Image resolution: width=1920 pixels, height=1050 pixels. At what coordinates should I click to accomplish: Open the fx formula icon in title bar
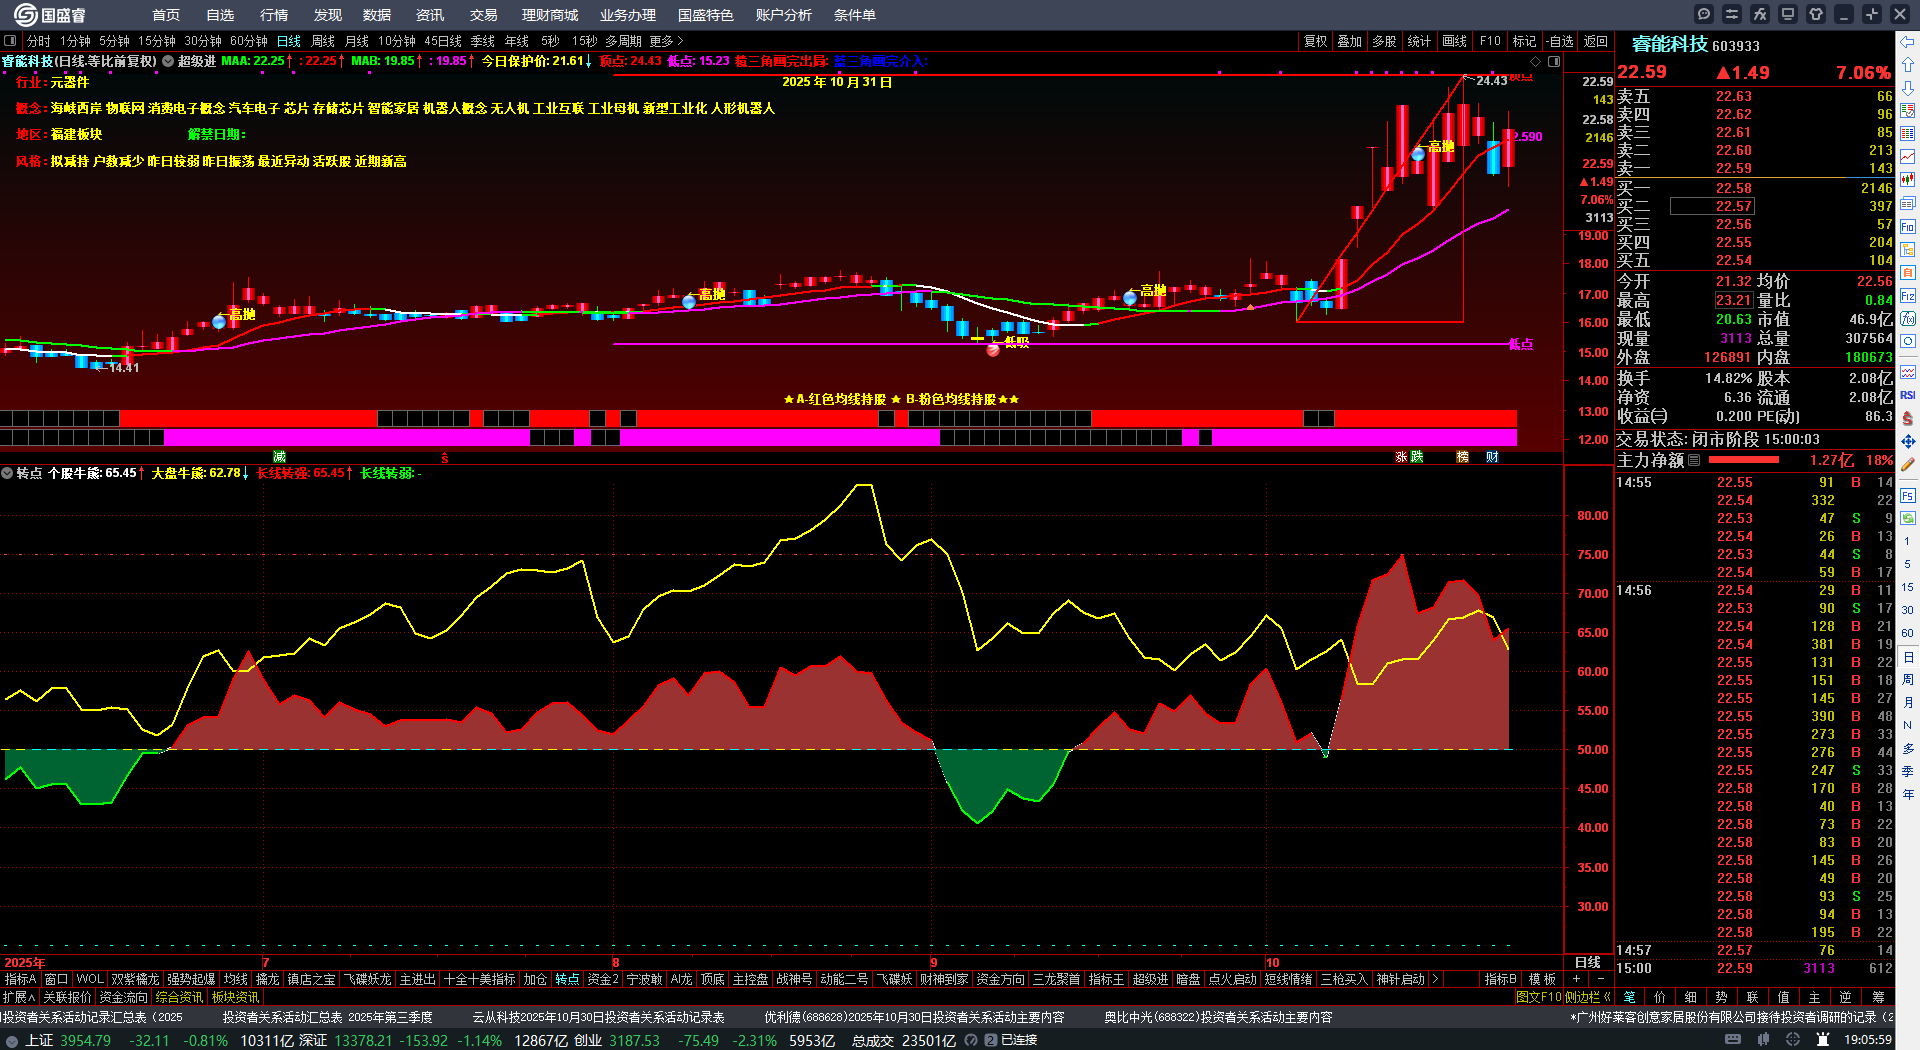pyautogui.click(x=1760, y=14)
